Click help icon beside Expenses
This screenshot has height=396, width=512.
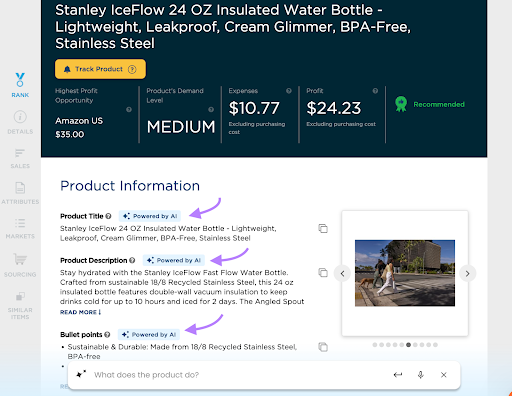pyautogui.click(x=289, y=91)
